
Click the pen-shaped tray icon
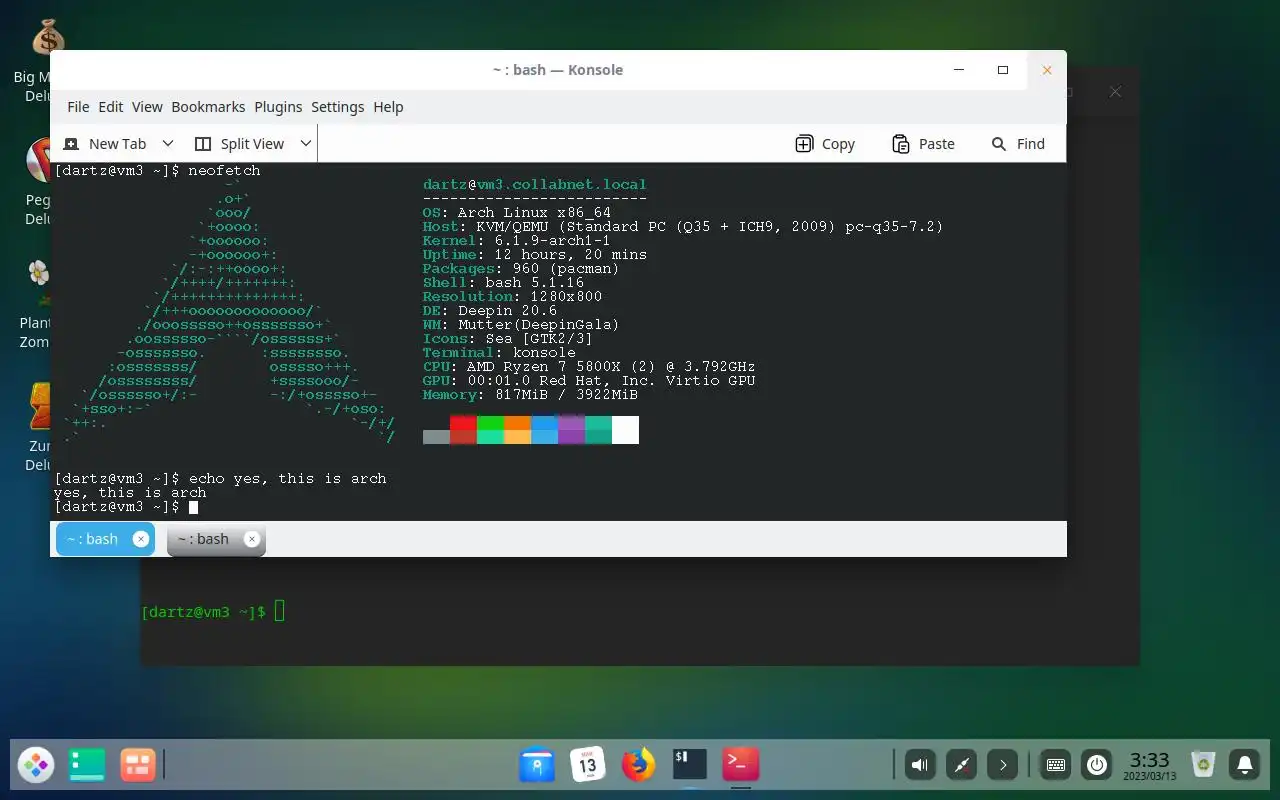pyautogui.click(x=962, y=766)
